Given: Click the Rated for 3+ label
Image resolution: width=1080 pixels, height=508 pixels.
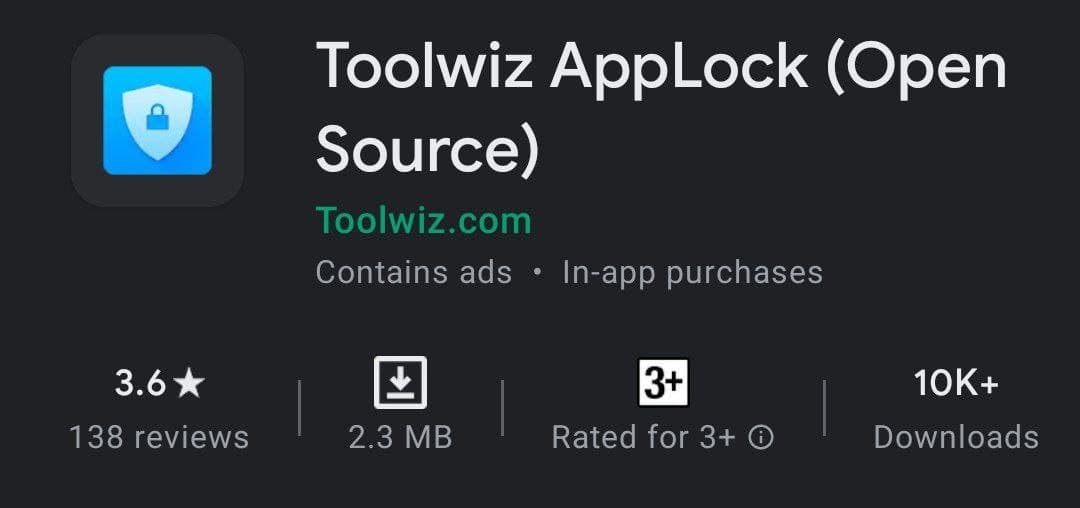Looking at the screenshot, I should (644, 437).
